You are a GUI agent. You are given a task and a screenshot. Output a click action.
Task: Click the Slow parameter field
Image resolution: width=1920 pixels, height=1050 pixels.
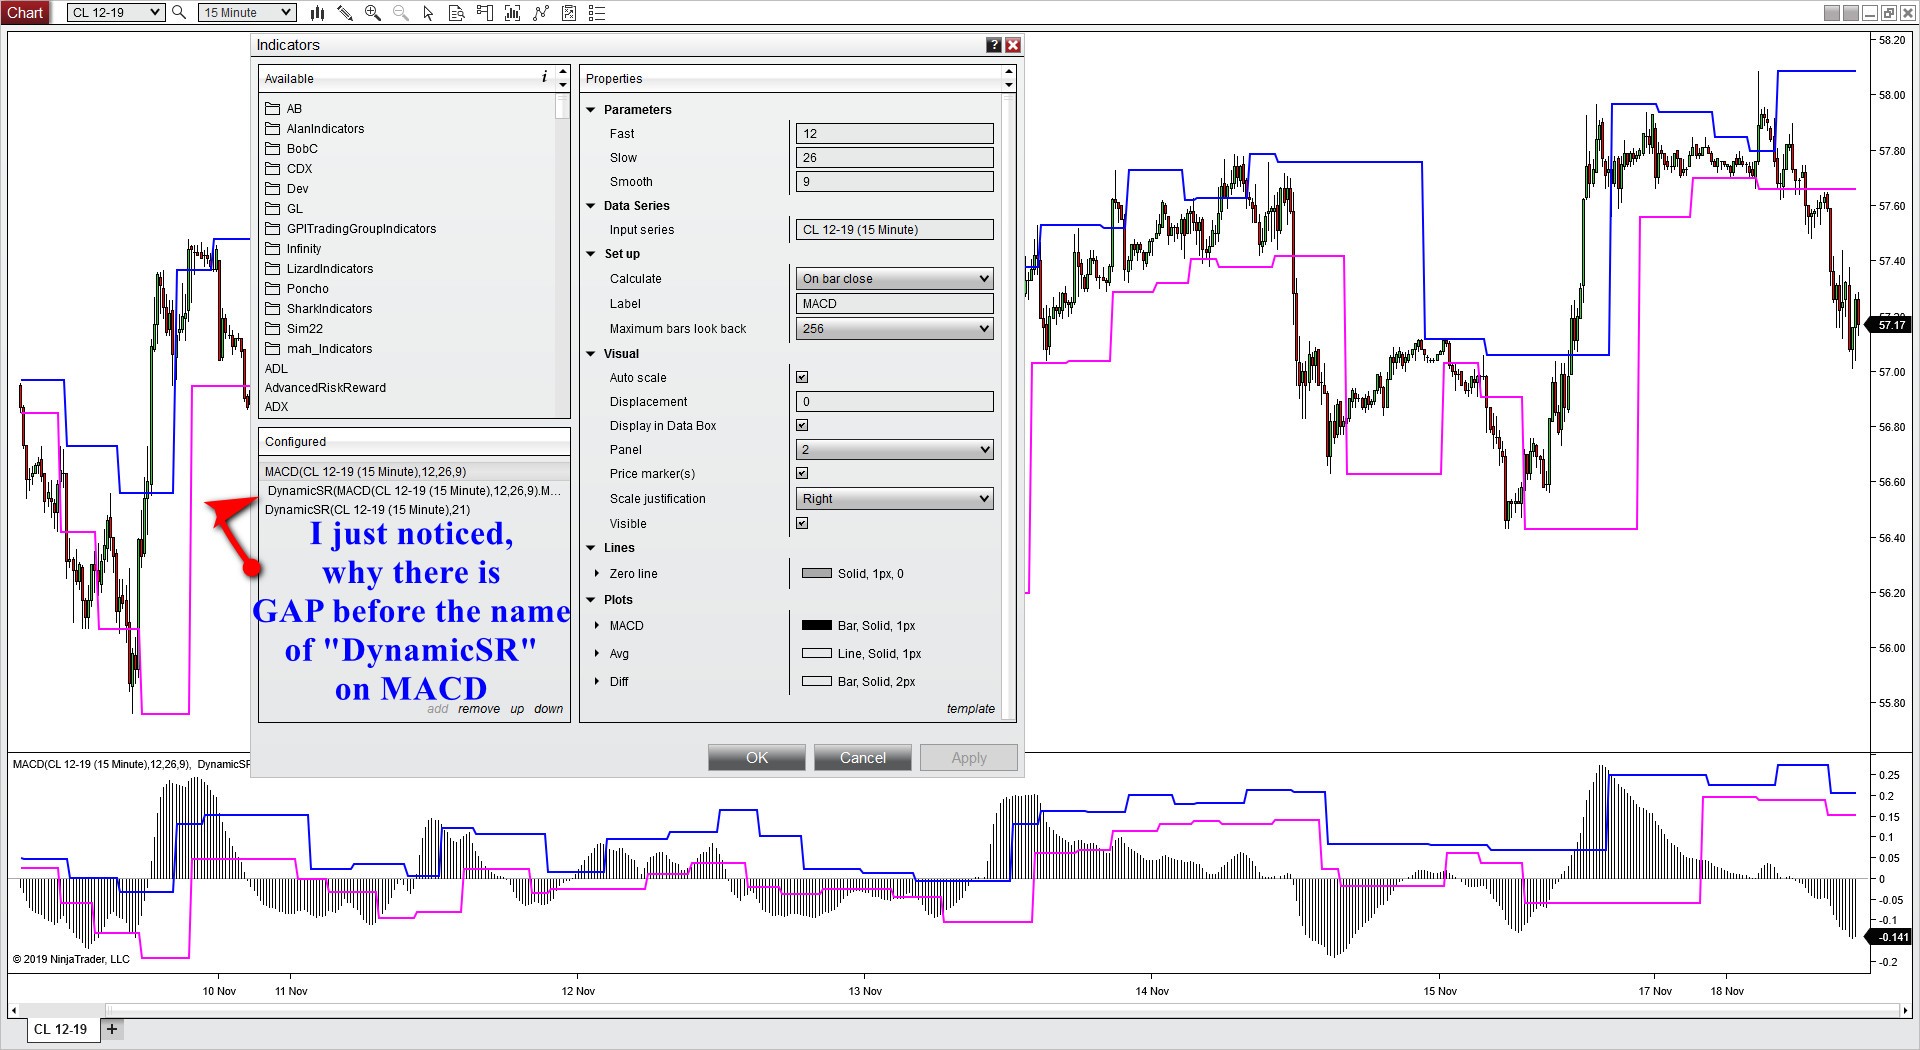(x=895, y=157)
